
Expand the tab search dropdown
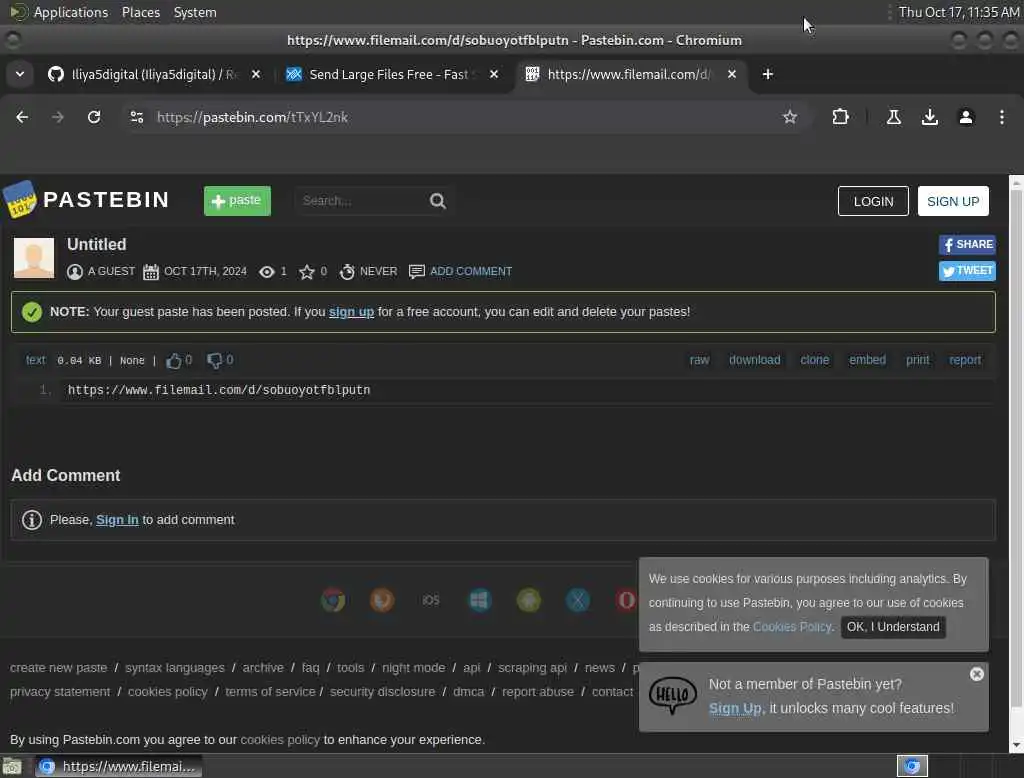pos(20,74)
